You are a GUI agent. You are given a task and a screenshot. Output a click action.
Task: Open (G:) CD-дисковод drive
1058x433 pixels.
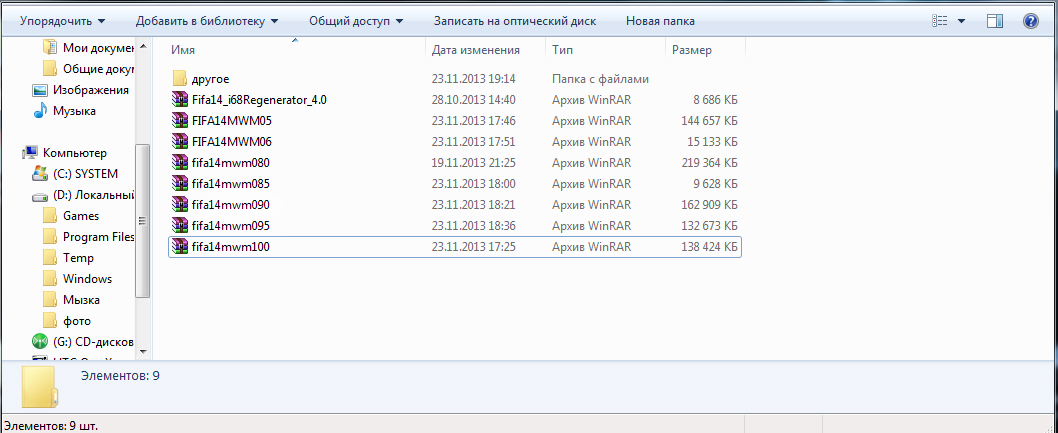click(x=93, y=341)
